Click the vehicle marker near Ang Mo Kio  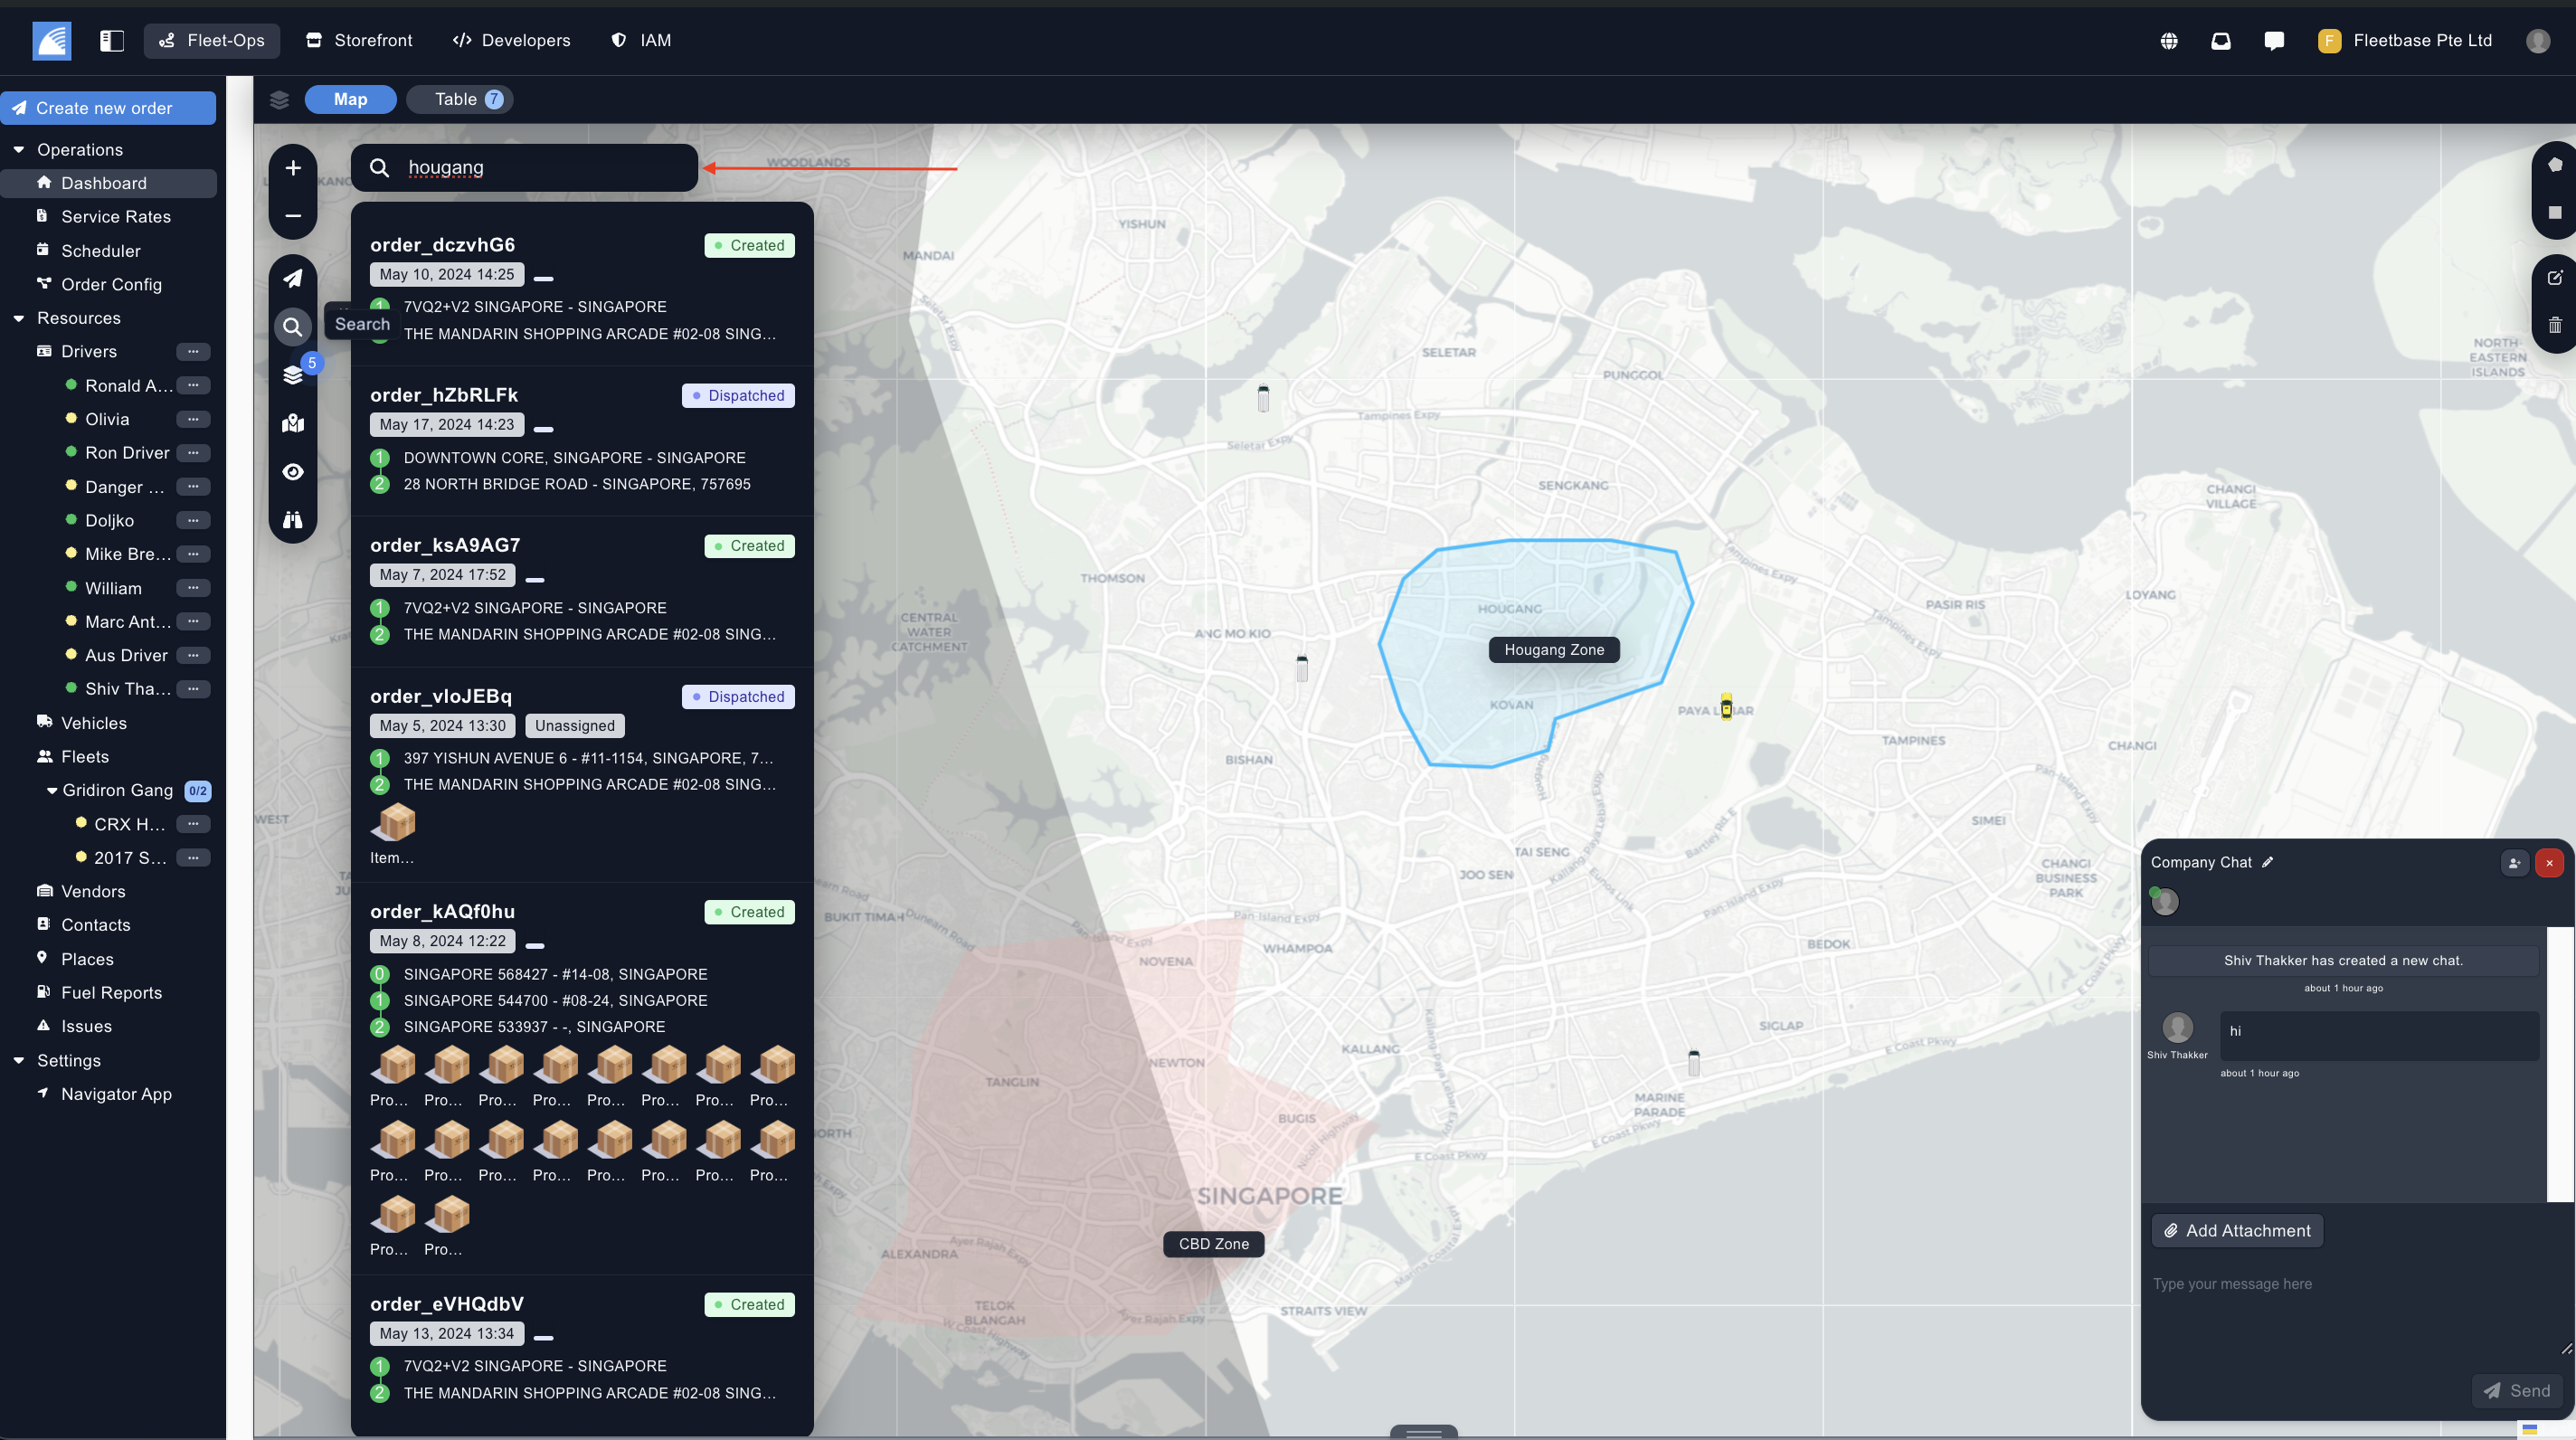click(x=1302, y=669)
